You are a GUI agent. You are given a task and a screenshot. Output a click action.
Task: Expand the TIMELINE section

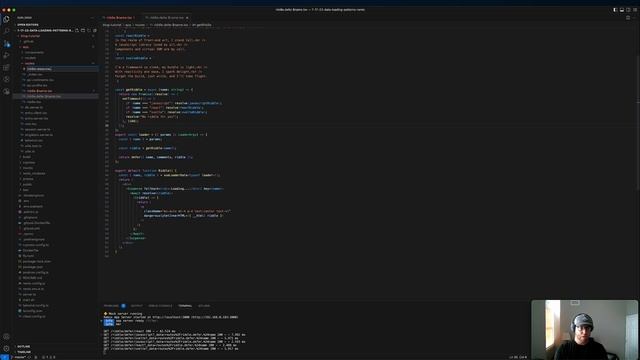[x=24, y=351]
